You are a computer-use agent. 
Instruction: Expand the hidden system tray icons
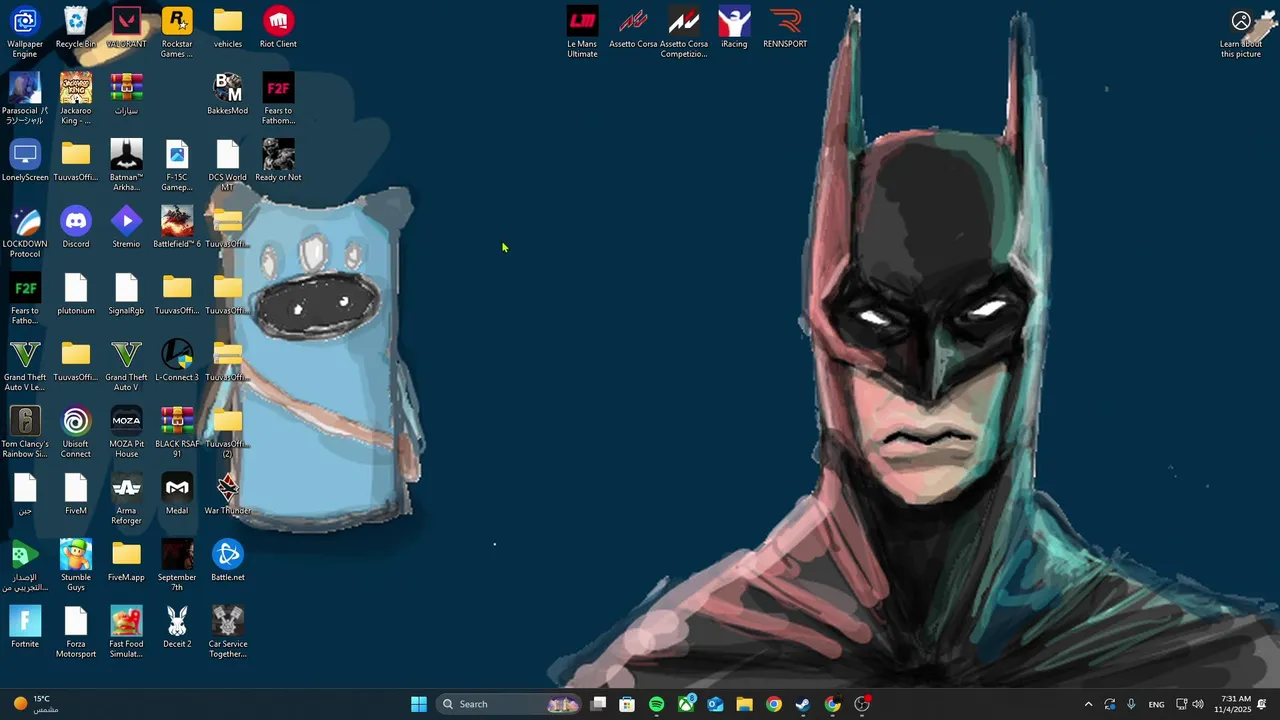1088,704
